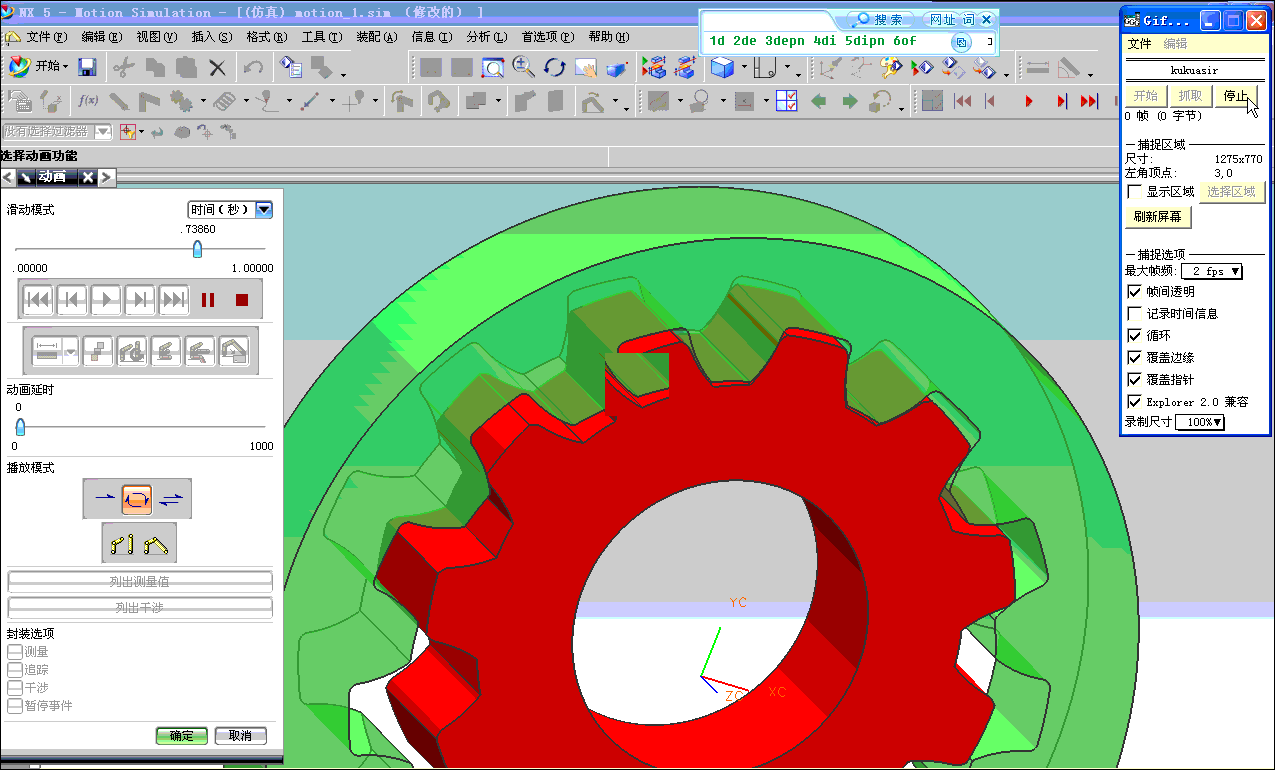Click Play forward in animation panel
This screenshot has width=1275, height=770.
pos(106,299)
